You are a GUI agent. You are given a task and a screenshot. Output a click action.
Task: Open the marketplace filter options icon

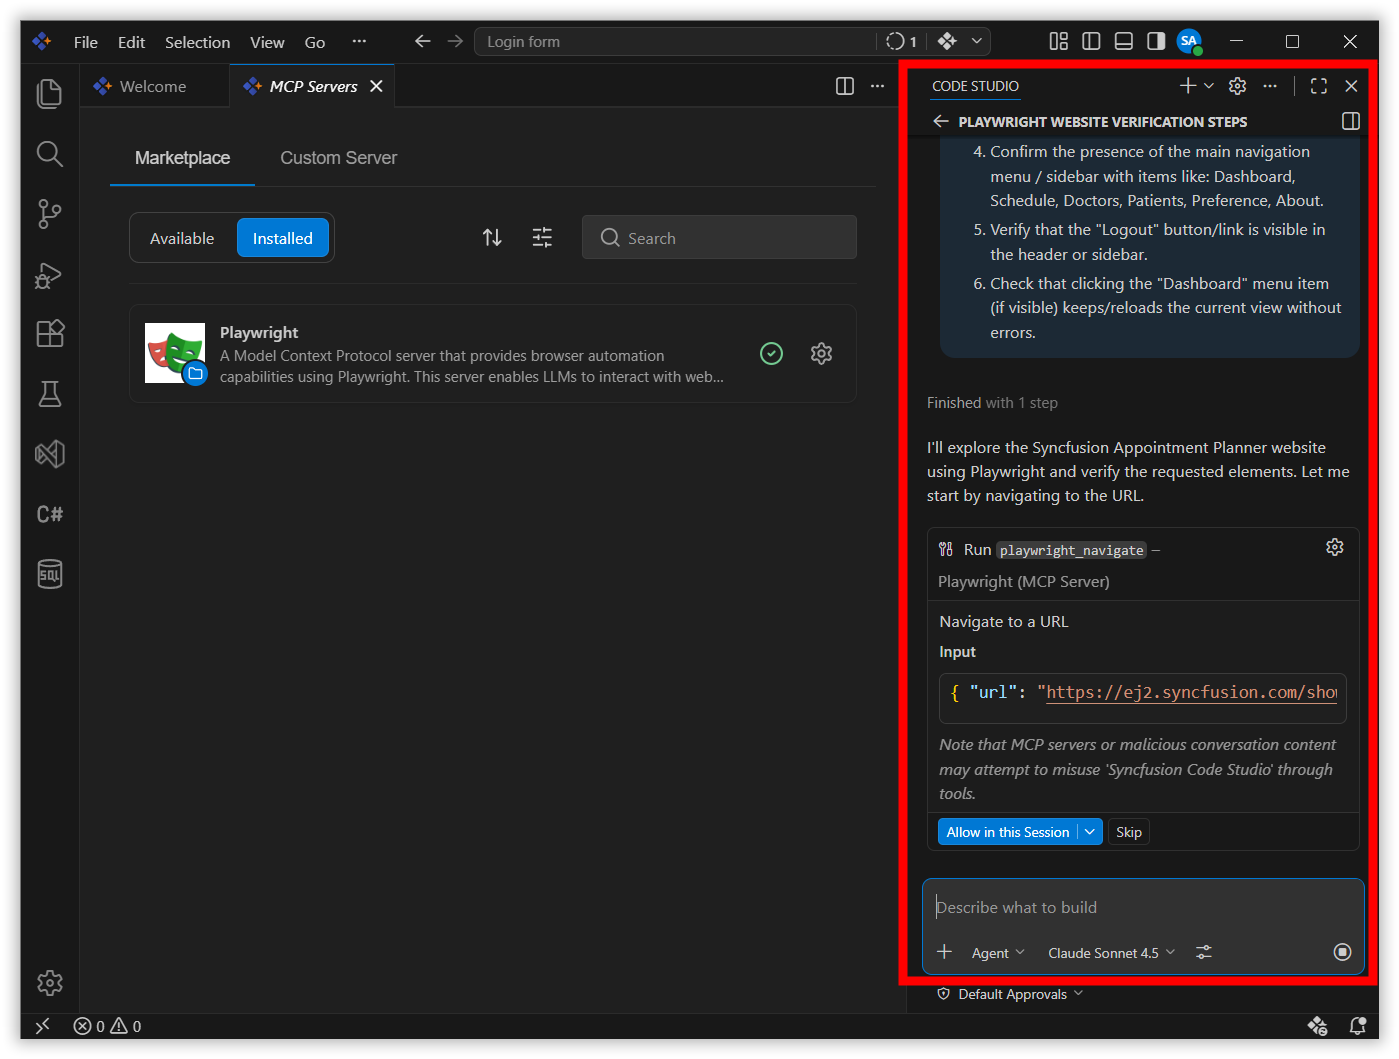pos(542,237)
